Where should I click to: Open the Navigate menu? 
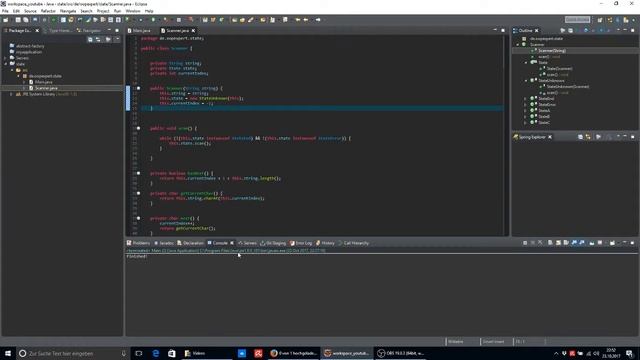point(68,11)
